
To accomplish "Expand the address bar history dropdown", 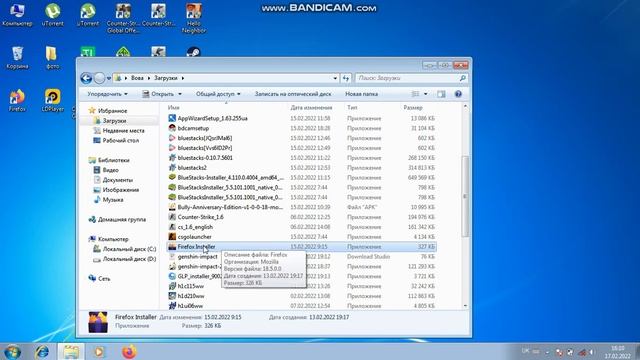I will point(335,78).
